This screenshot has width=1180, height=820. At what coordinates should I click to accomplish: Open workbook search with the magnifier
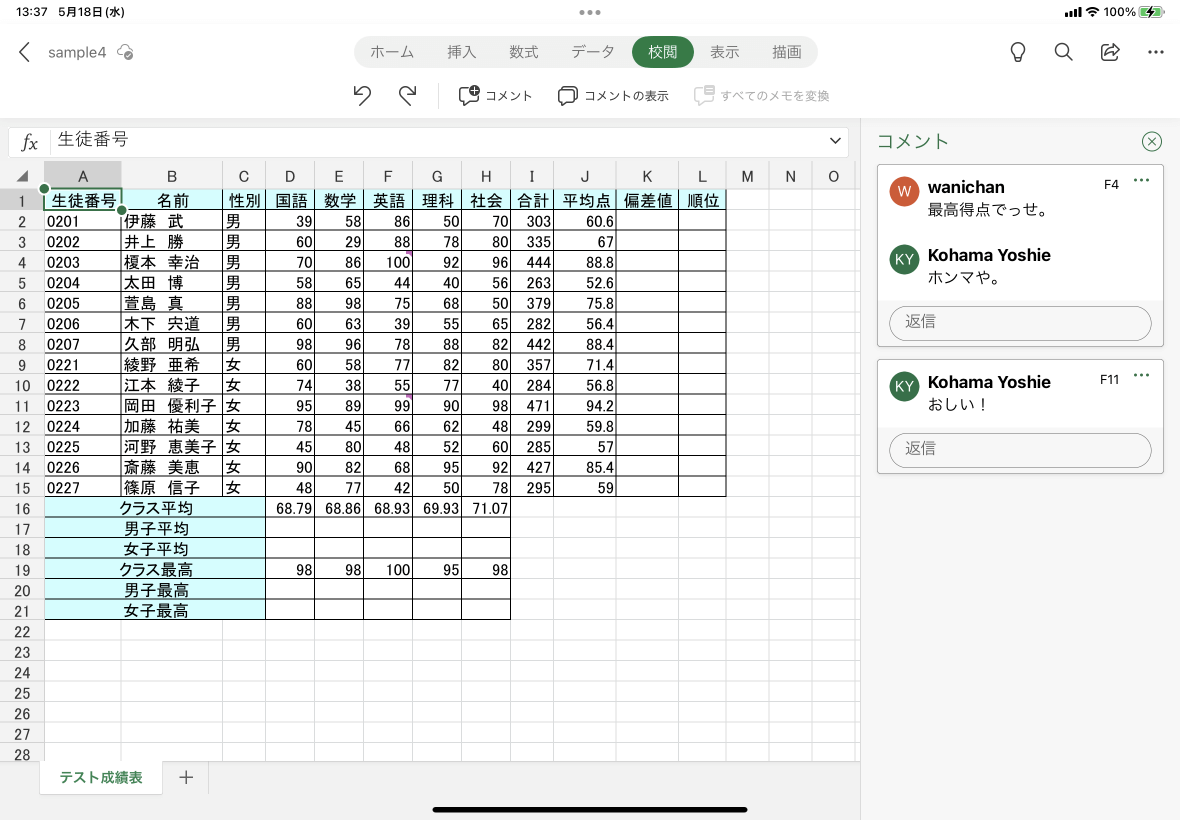(x=1063, y=52)
